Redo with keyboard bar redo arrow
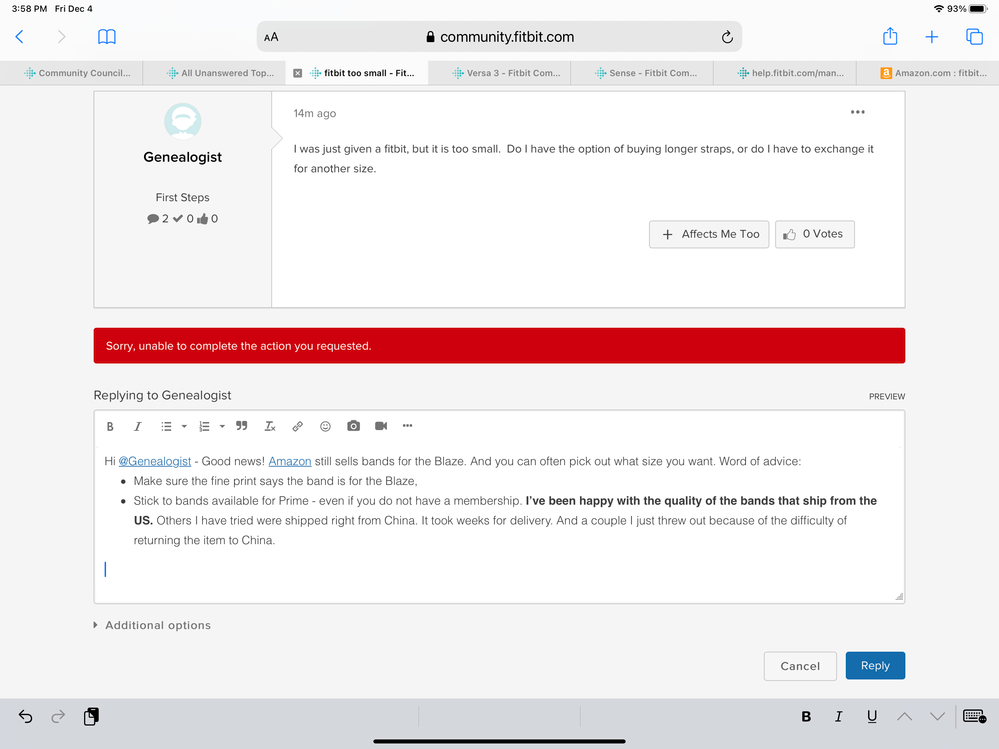Screen dimensions: 999x749 58,717
